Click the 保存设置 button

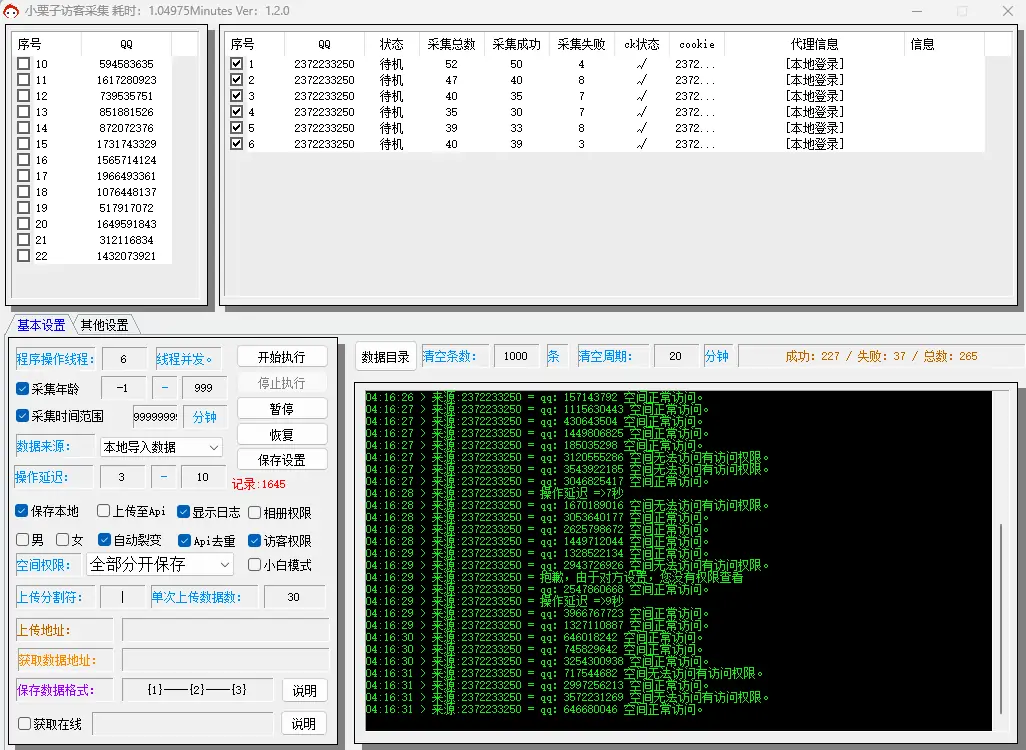click(x=282, y=460)
